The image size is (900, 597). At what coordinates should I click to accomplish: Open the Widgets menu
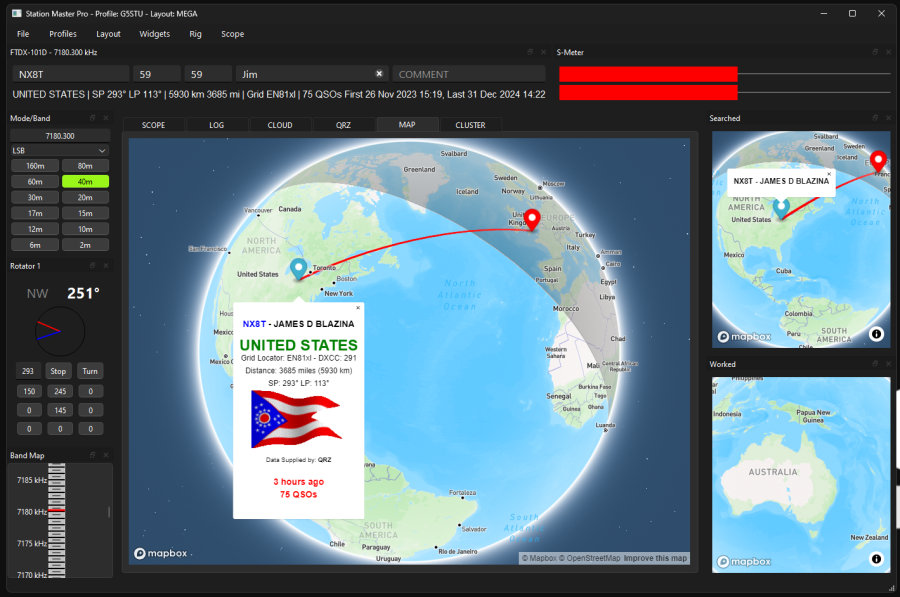pyautogui.click(x=154, y=34)
